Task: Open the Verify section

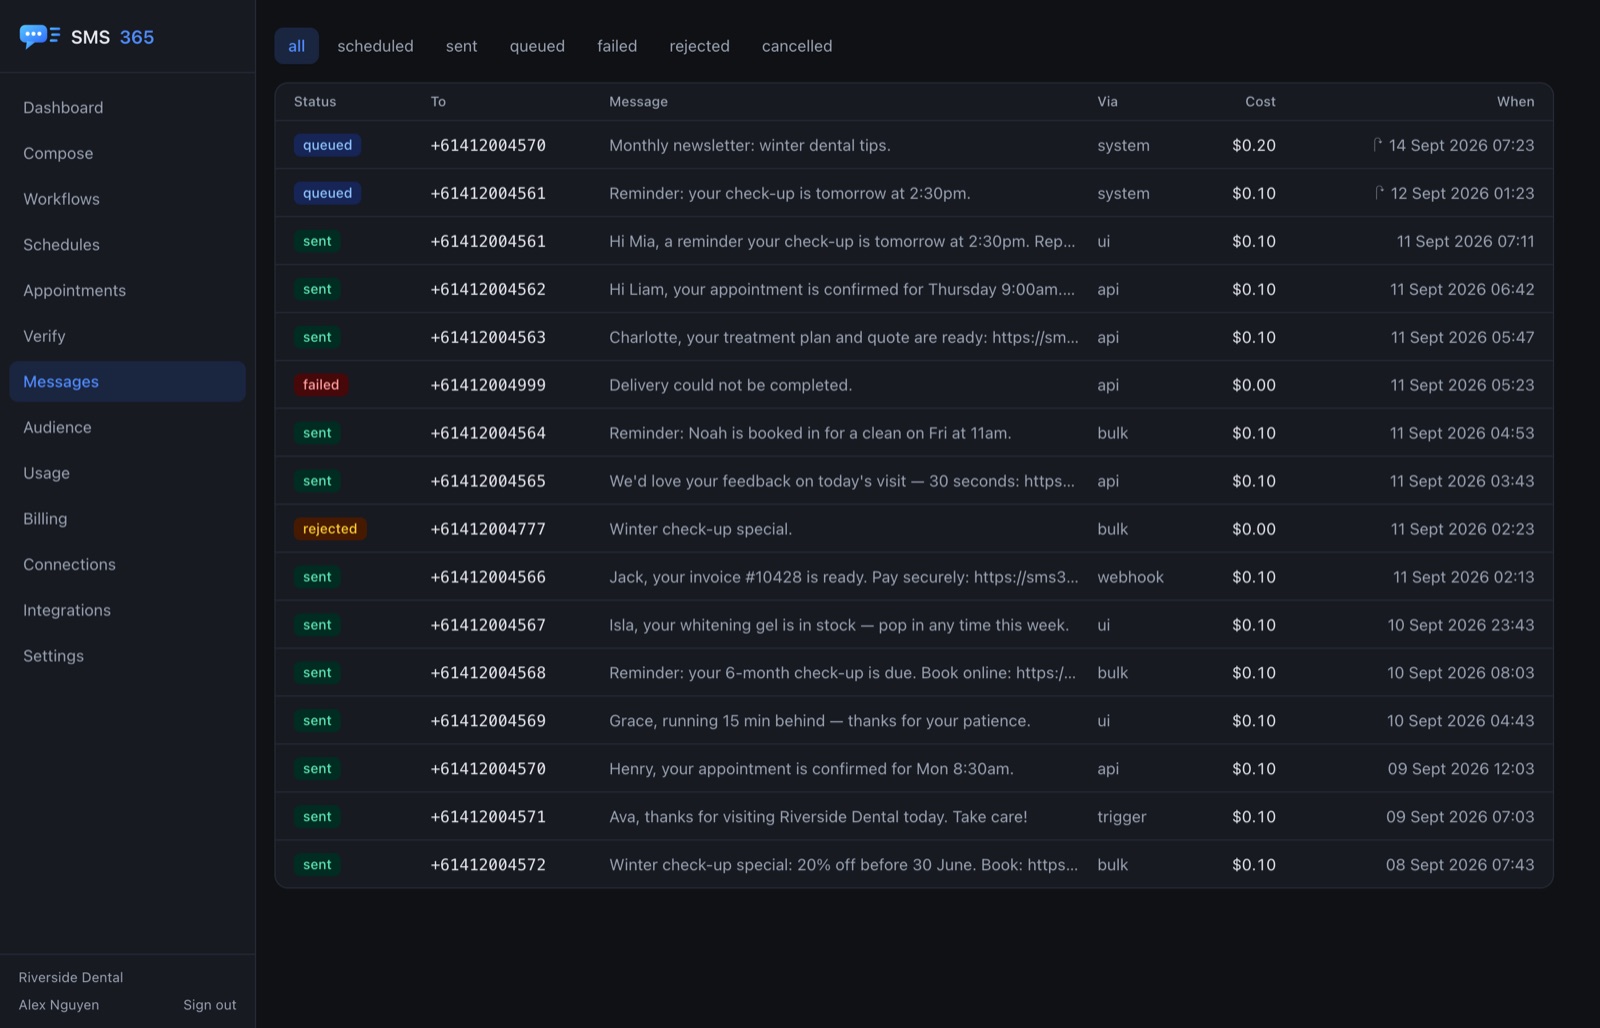Action: (127, 336)
